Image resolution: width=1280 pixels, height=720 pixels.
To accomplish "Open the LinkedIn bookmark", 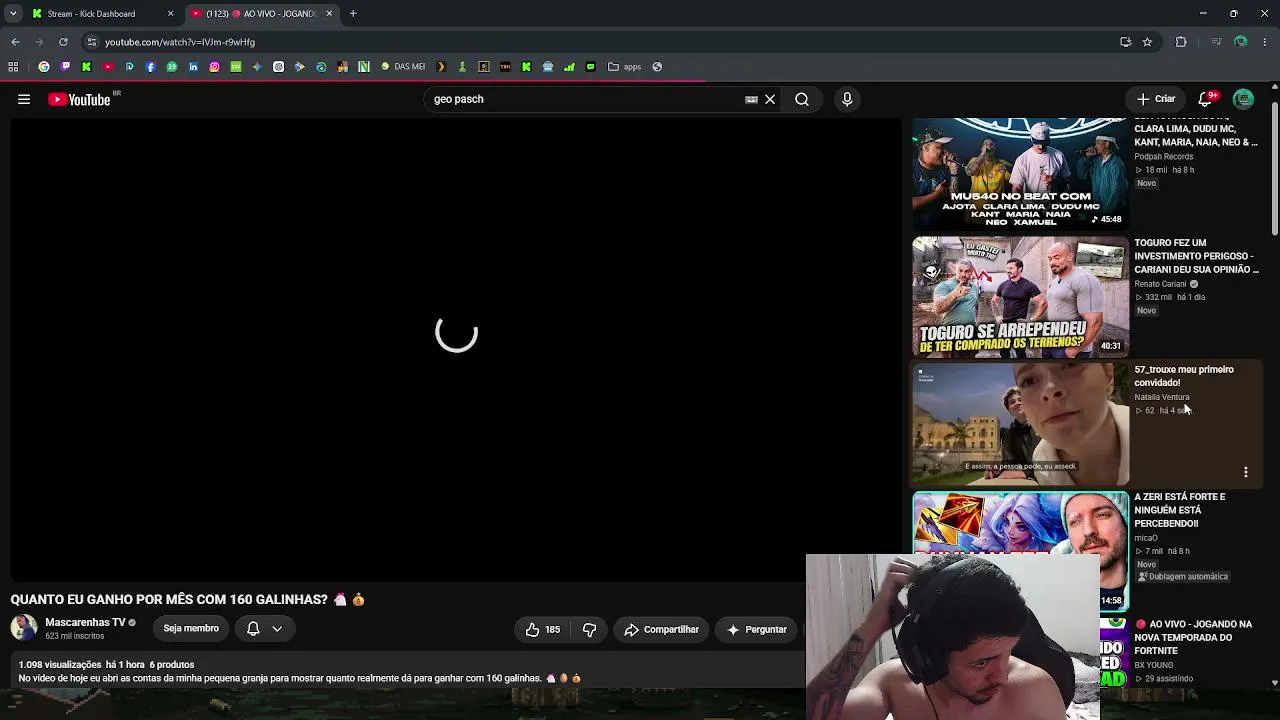I will coord(193,67).
